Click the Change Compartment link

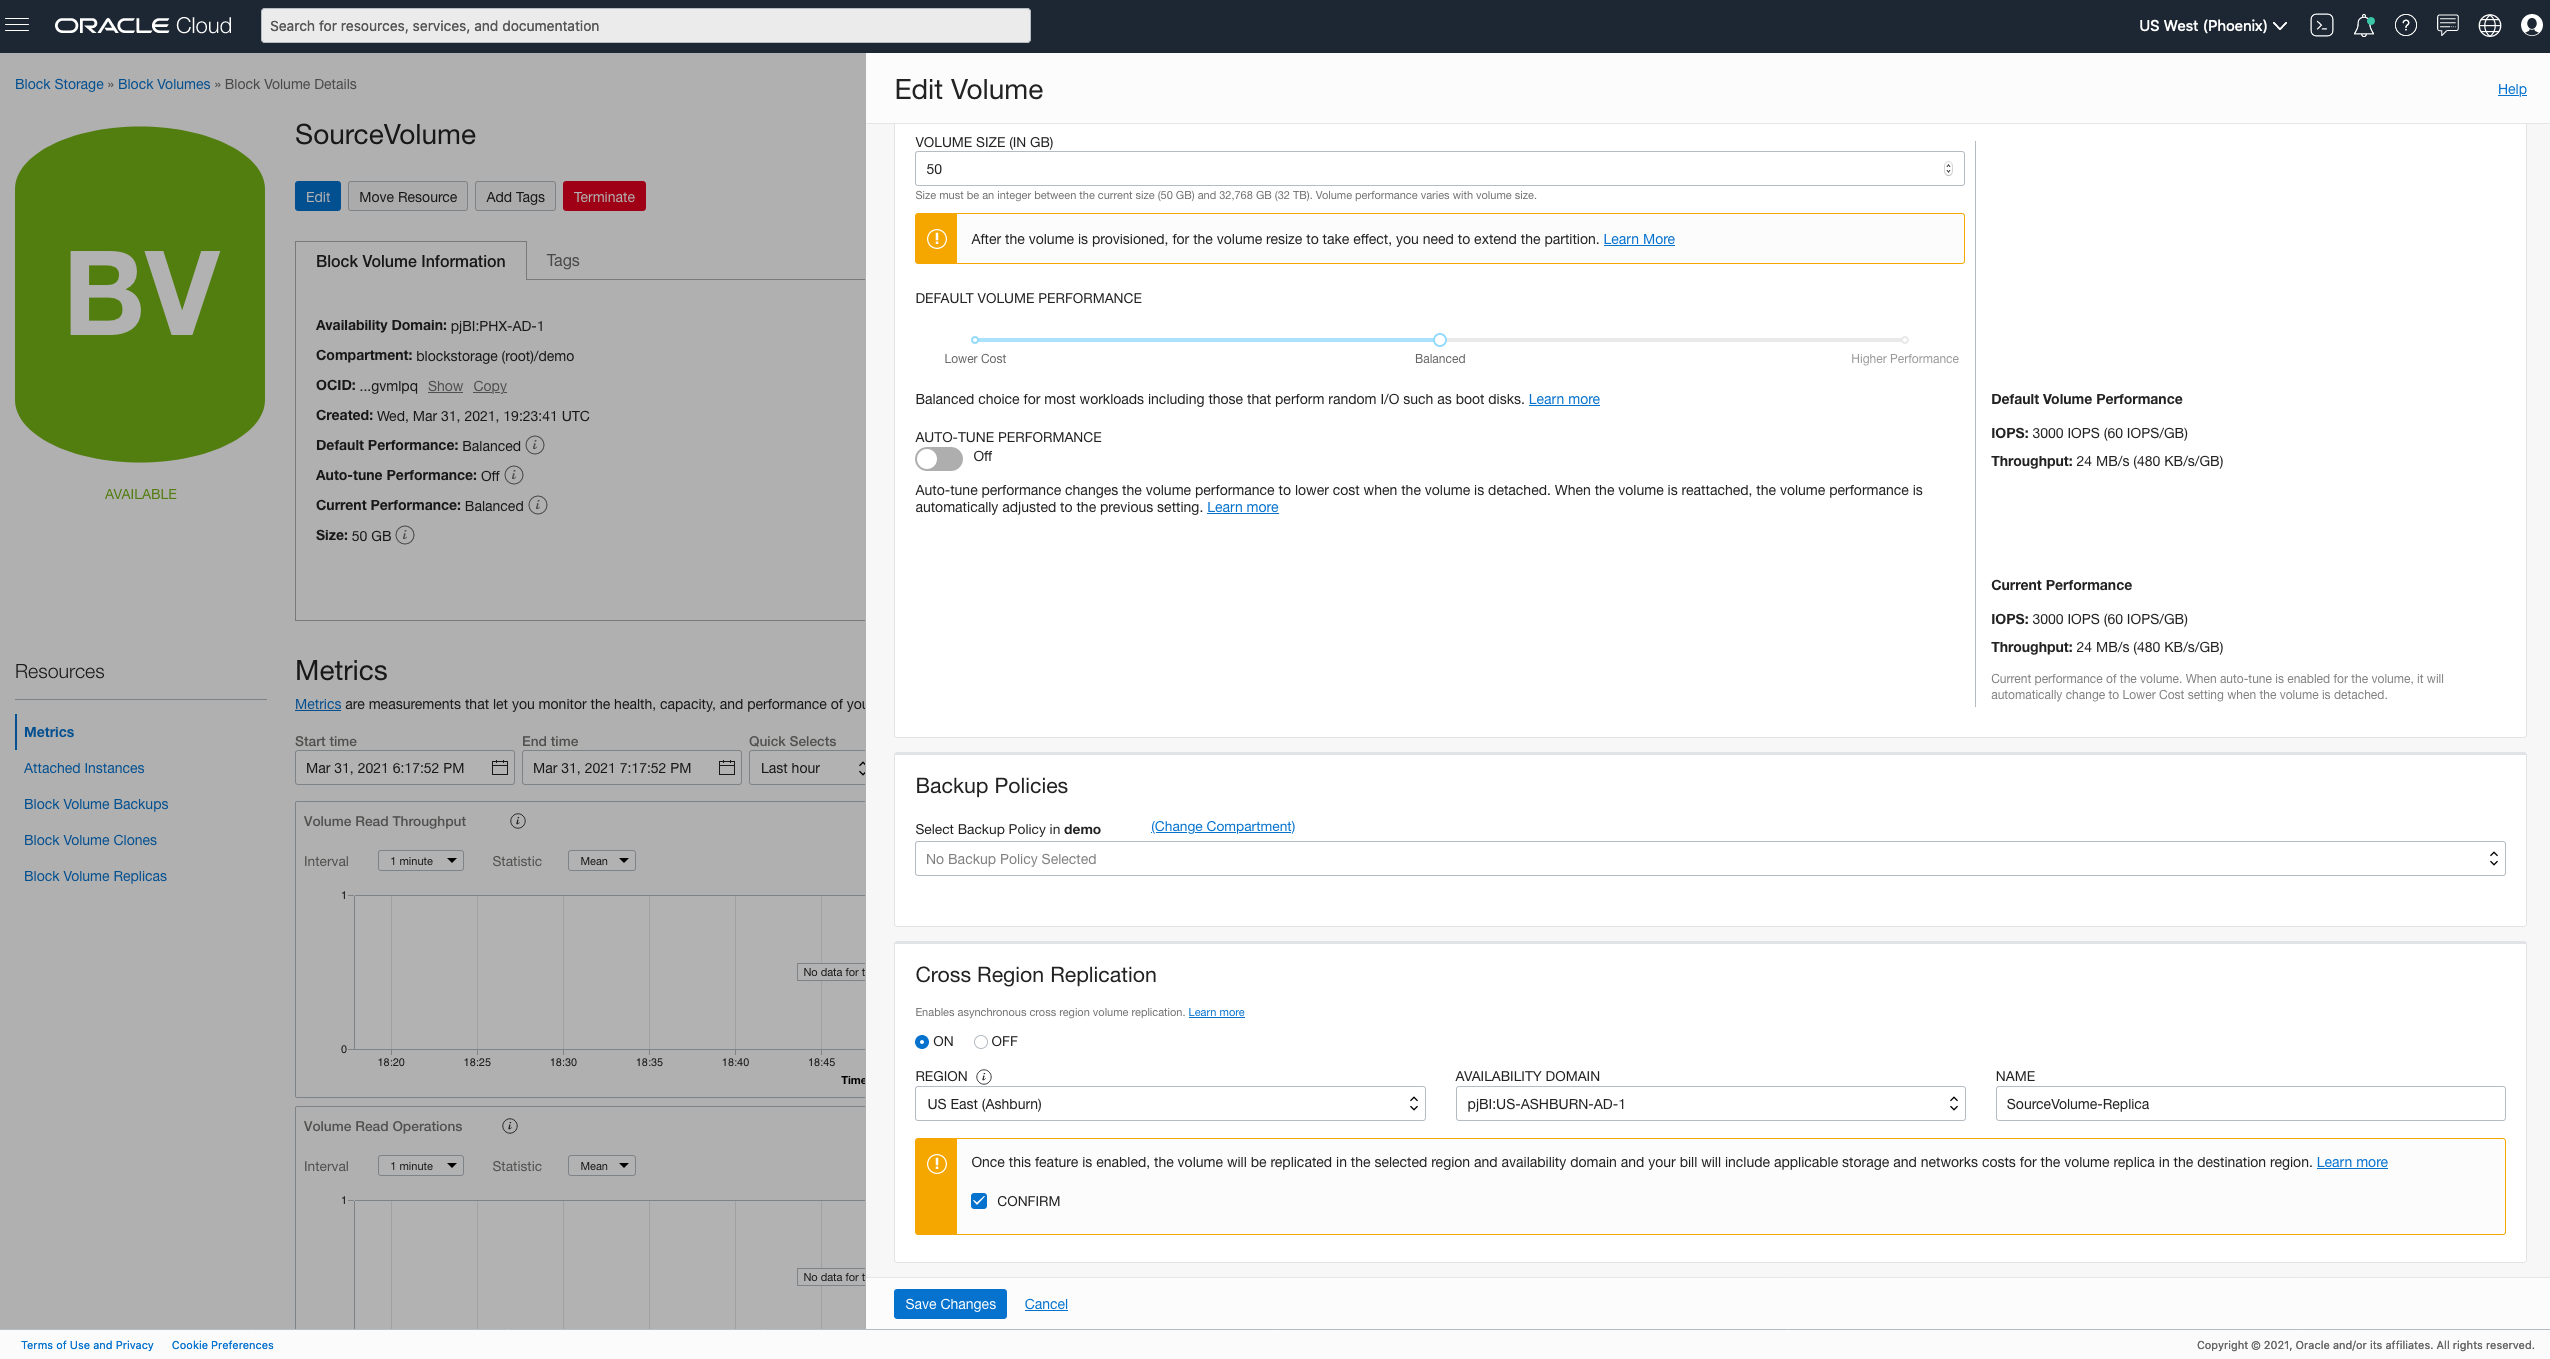pos(1222,827)
